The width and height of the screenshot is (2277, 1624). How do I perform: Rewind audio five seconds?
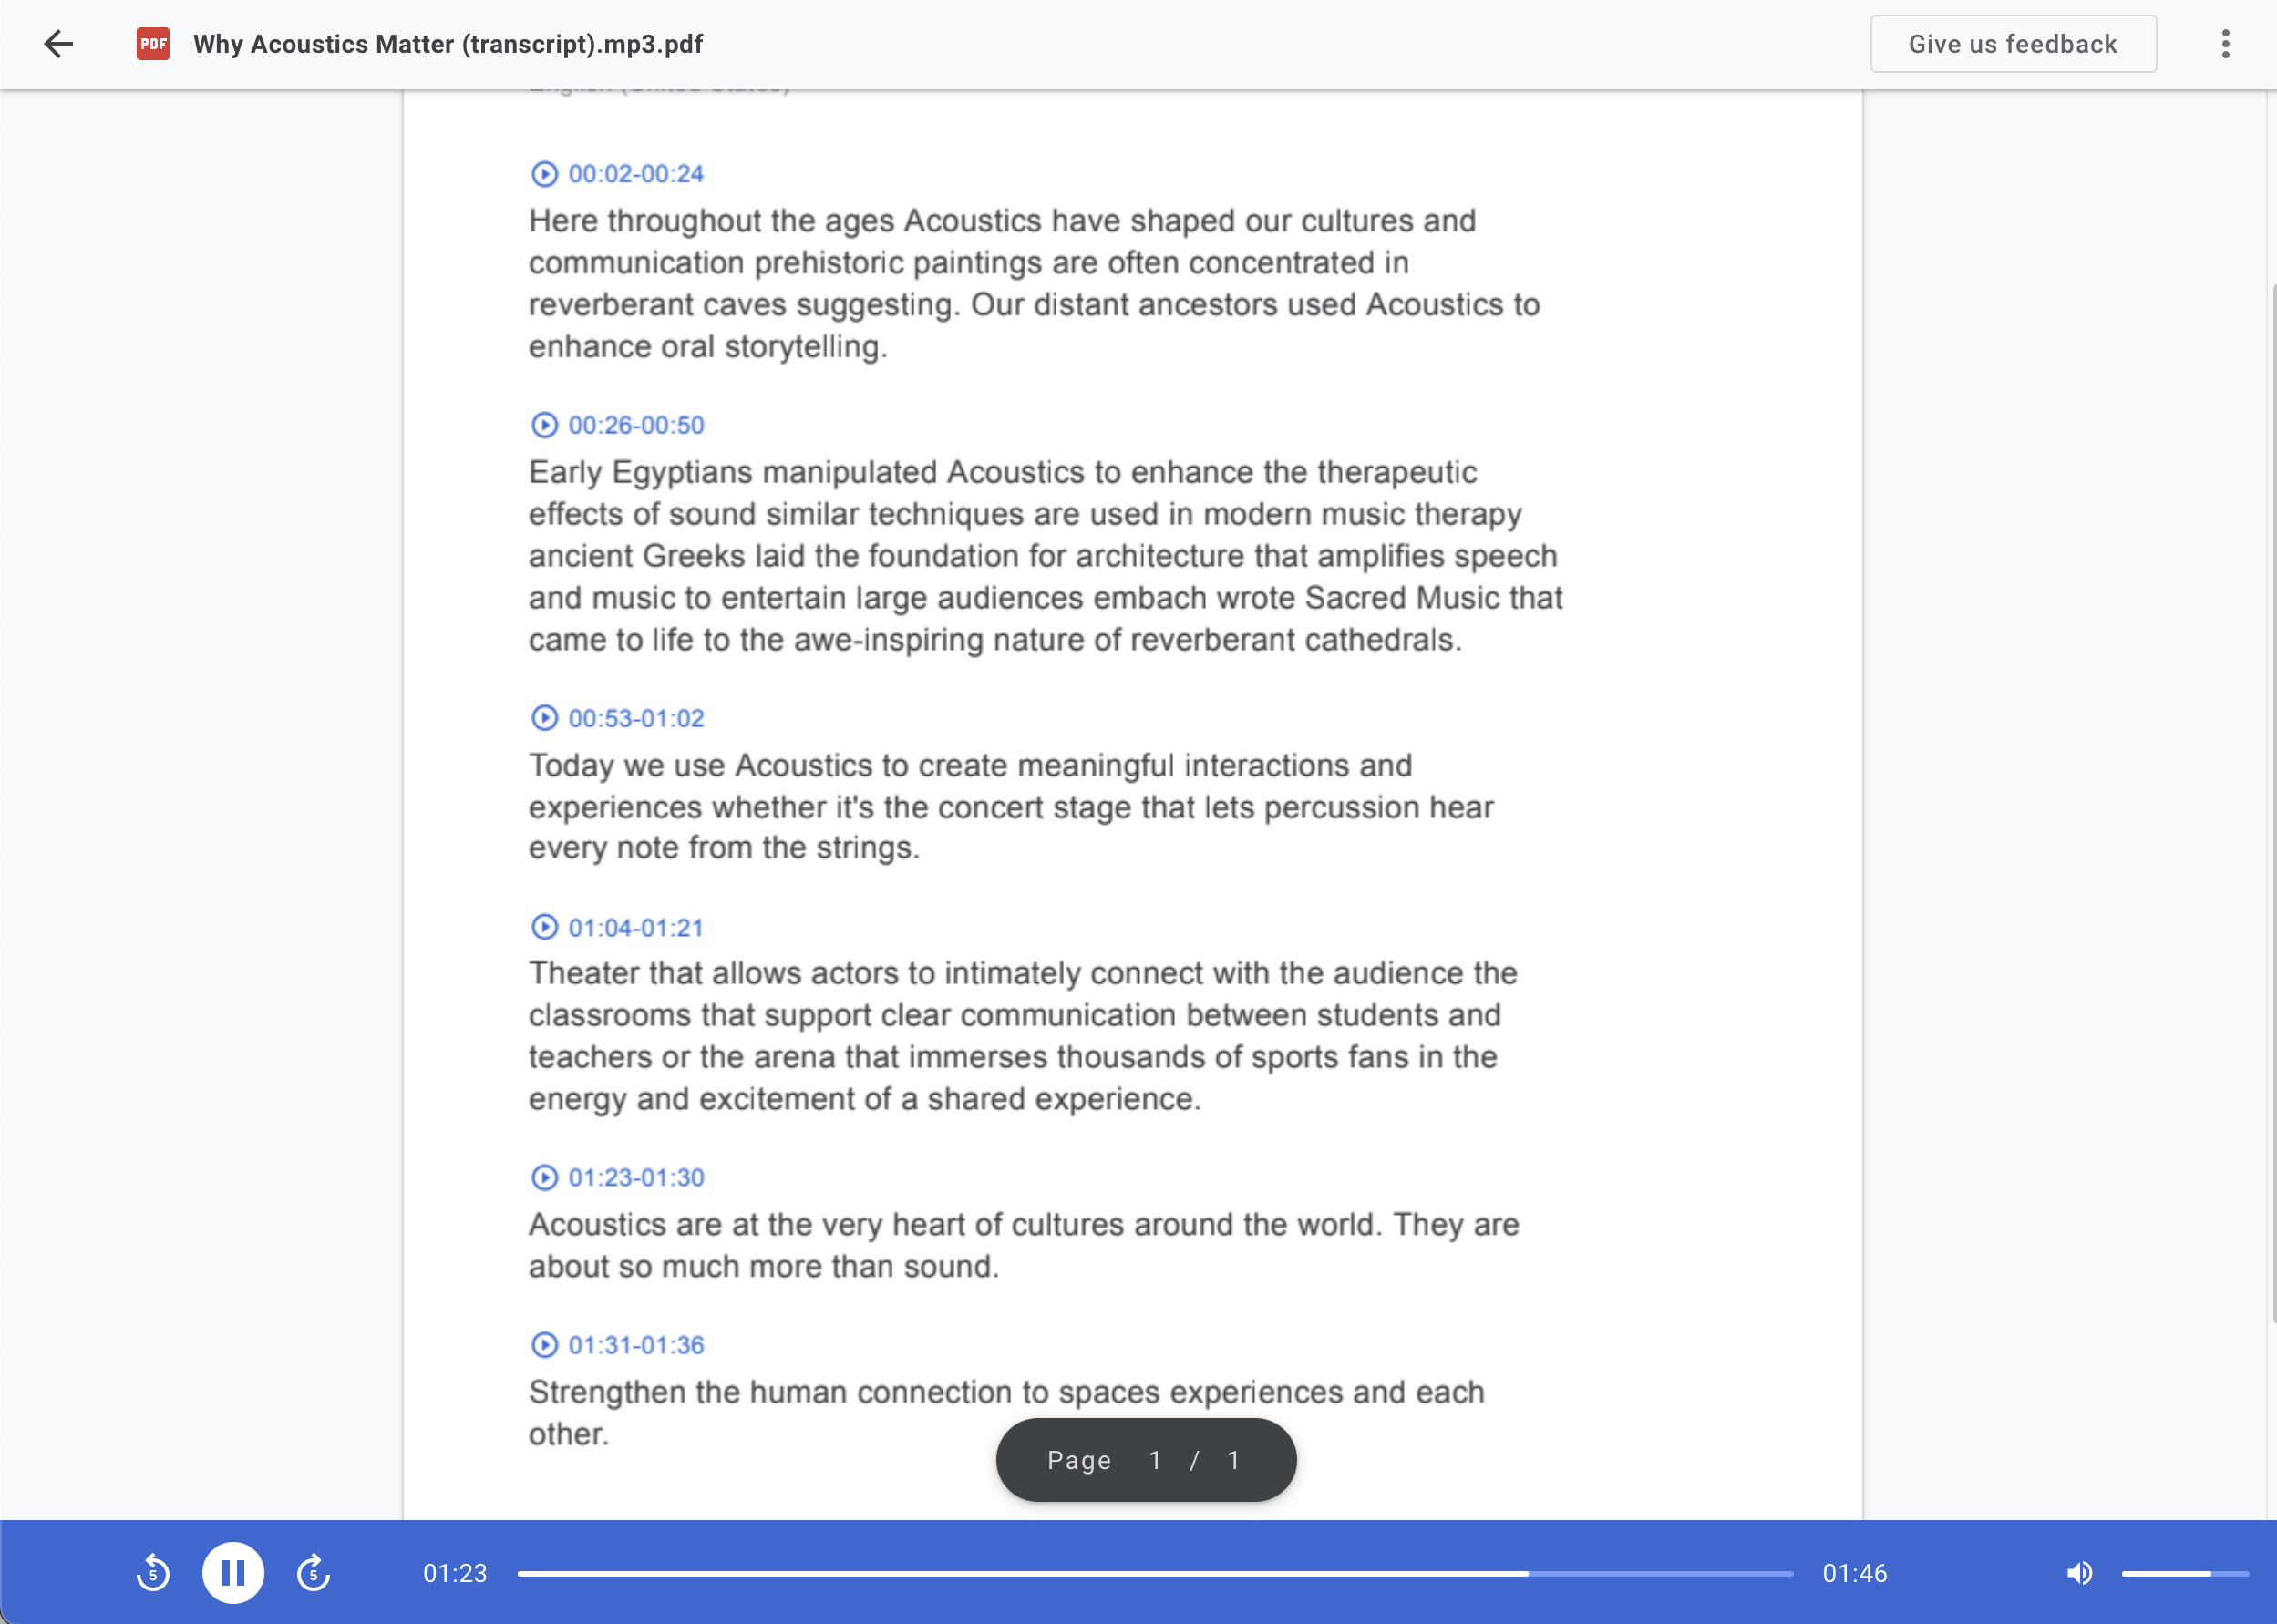[153, 1572]
